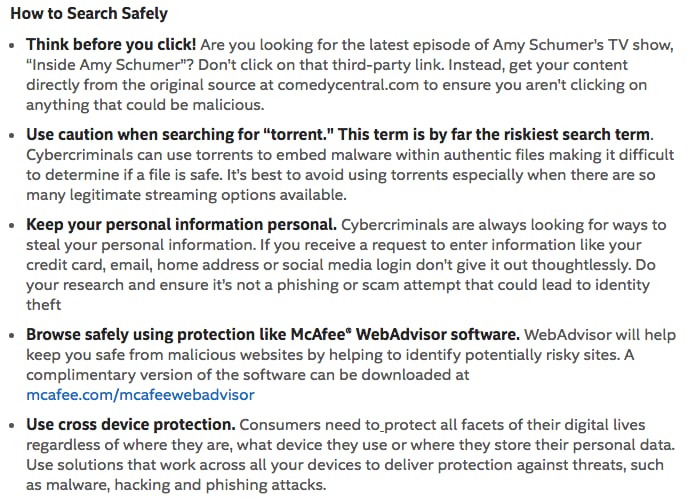The image size is (693, 504).
Task: Open the mcafee.com/mcafeewebadvisor link
Action: 141,395
